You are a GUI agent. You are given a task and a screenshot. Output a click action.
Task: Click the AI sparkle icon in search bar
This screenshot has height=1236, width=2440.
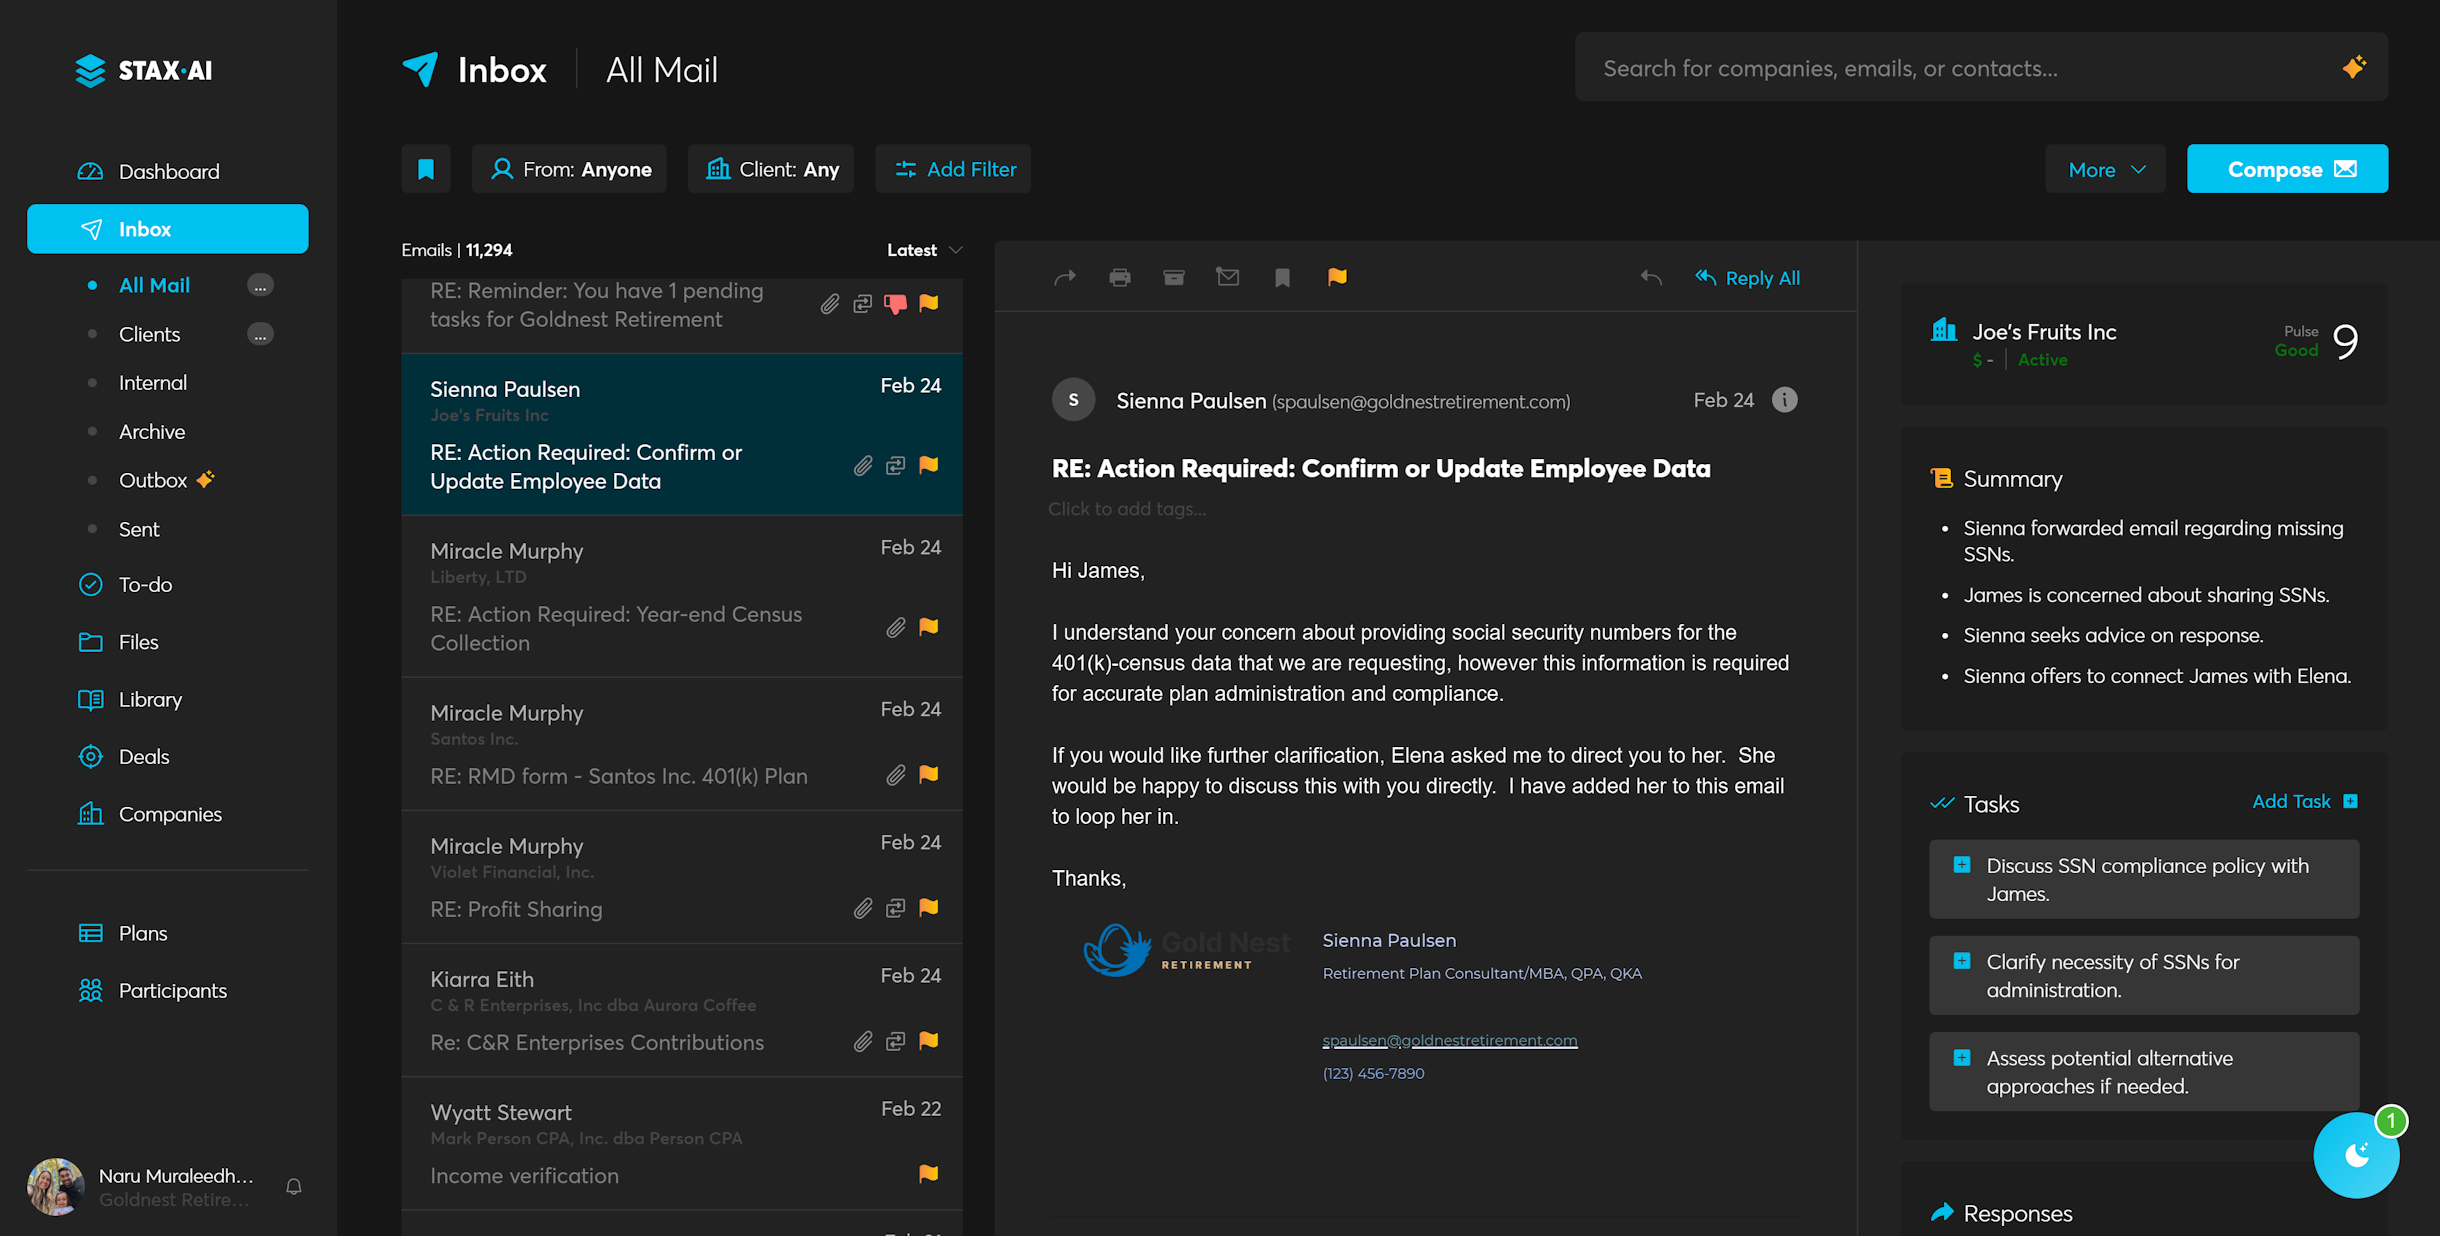coord(2354,67)
